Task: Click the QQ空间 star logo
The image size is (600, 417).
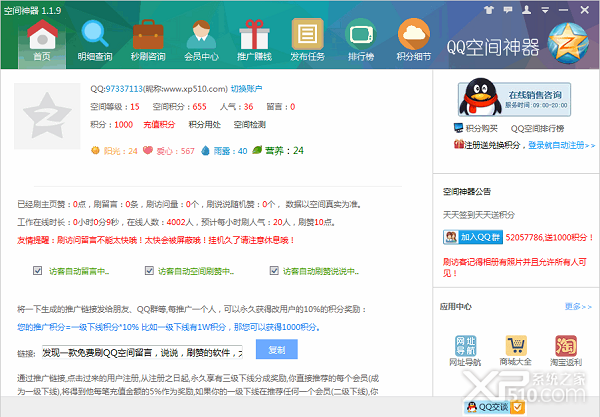Action: point(567,43)
